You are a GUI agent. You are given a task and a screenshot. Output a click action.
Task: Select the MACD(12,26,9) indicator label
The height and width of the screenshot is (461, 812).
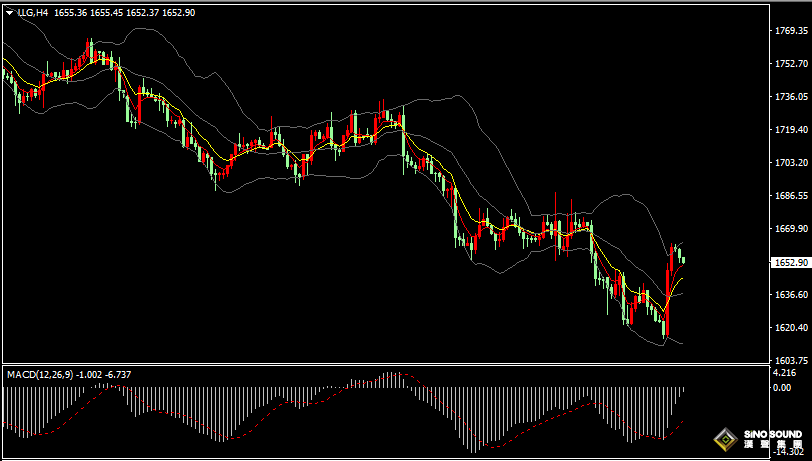click(x=40, y=374)
